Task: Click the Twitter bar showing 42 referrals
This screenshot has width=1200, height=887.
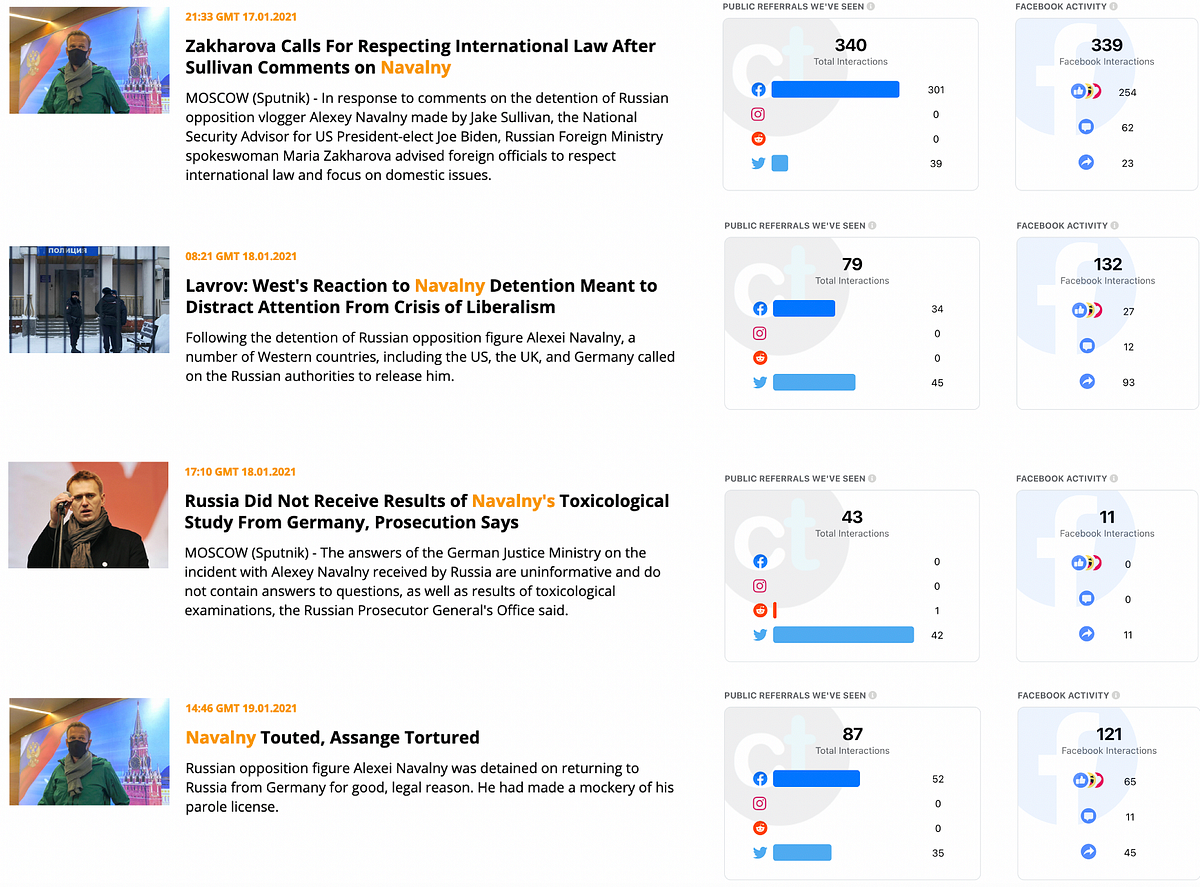Action: tap(843, 635)
